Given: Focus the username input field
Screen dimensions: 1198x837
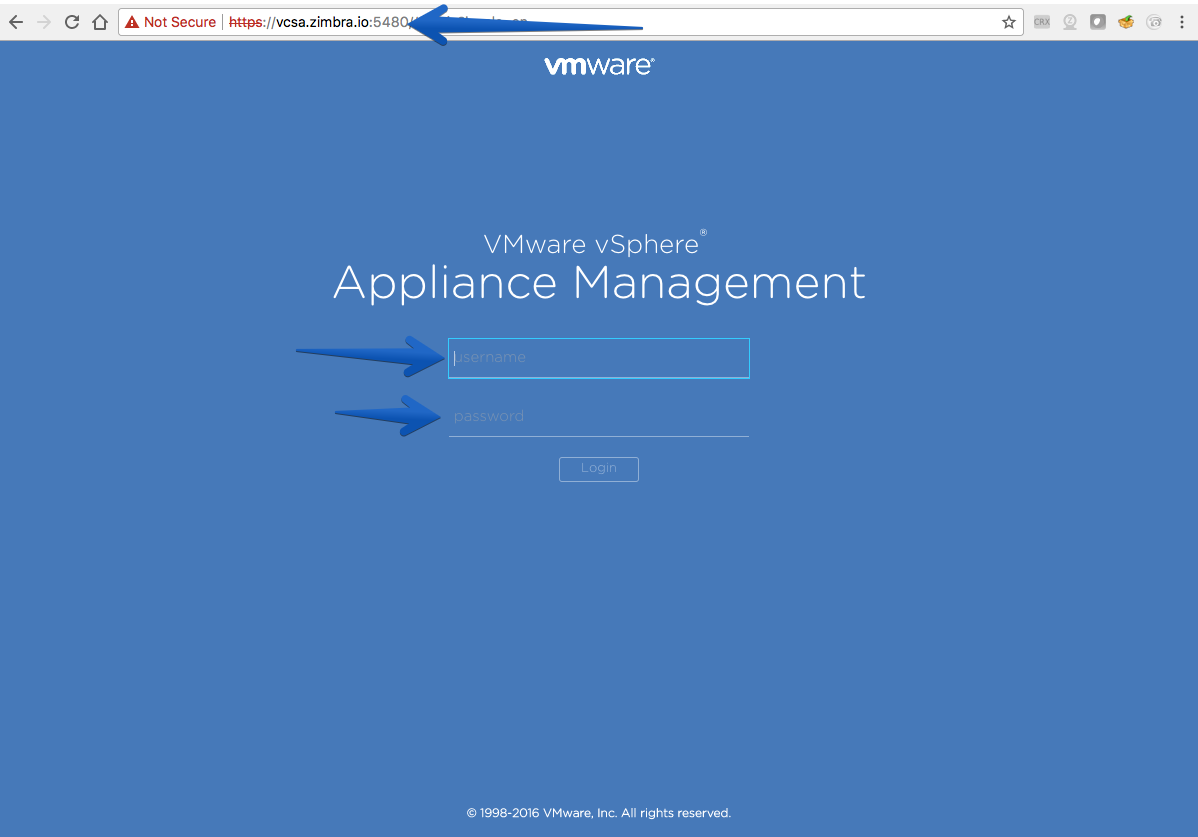Looking at the screenshot, I should click(x=598, y=358).
